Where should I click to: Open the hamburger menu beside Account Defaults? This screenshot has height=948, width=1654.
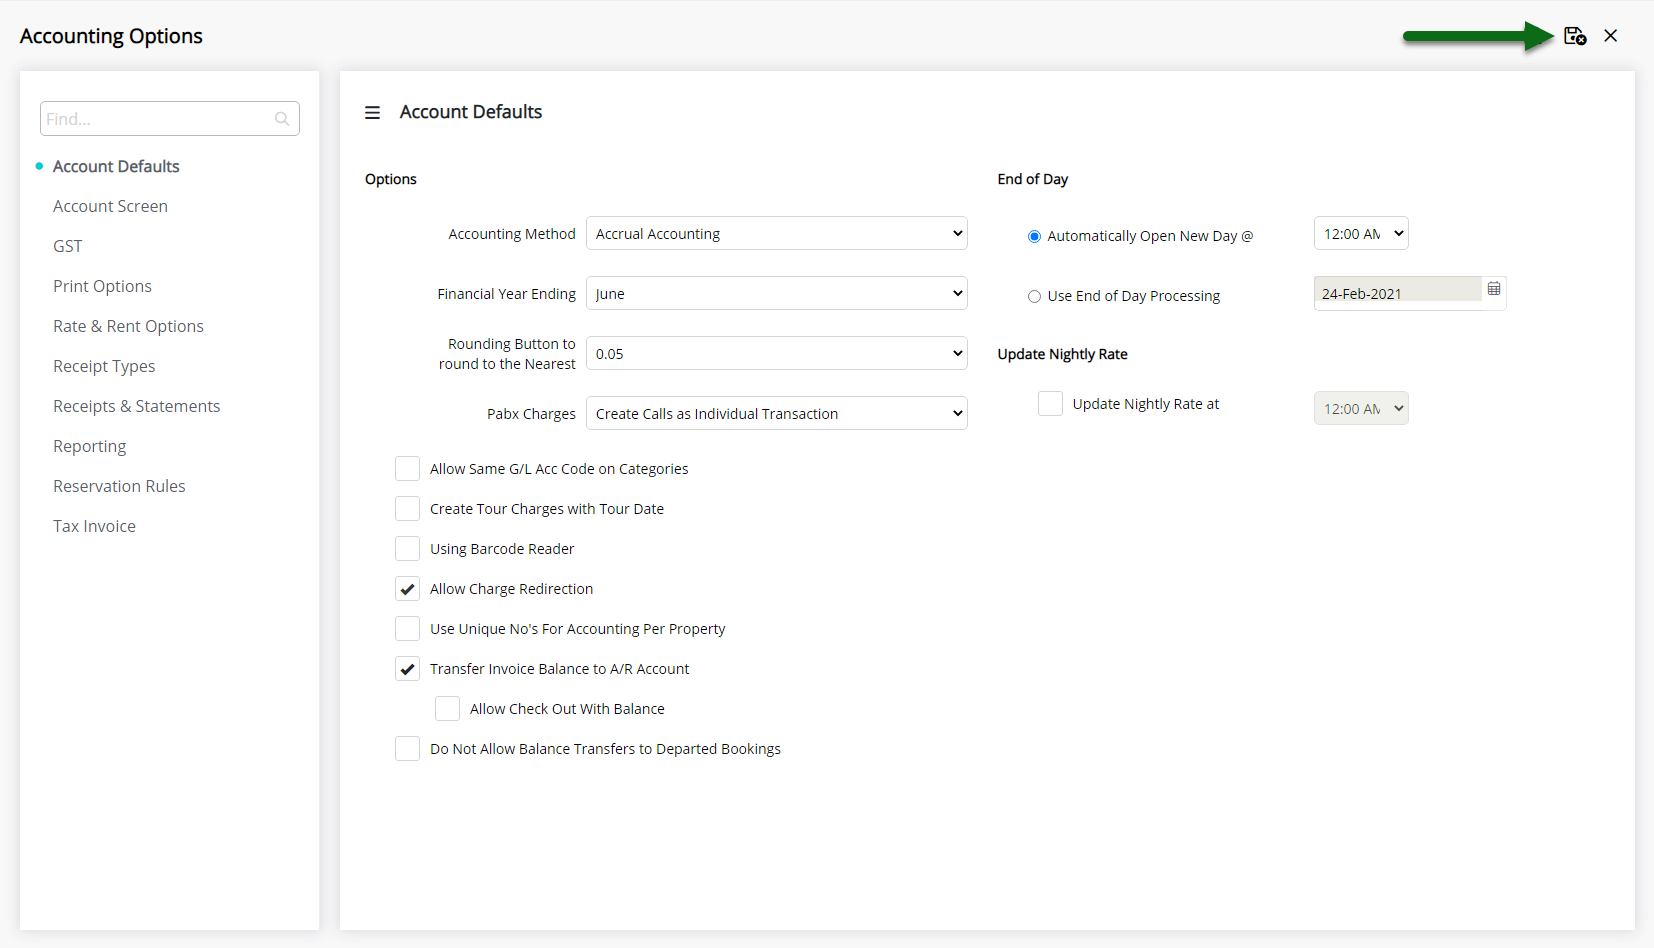[372, 113]
